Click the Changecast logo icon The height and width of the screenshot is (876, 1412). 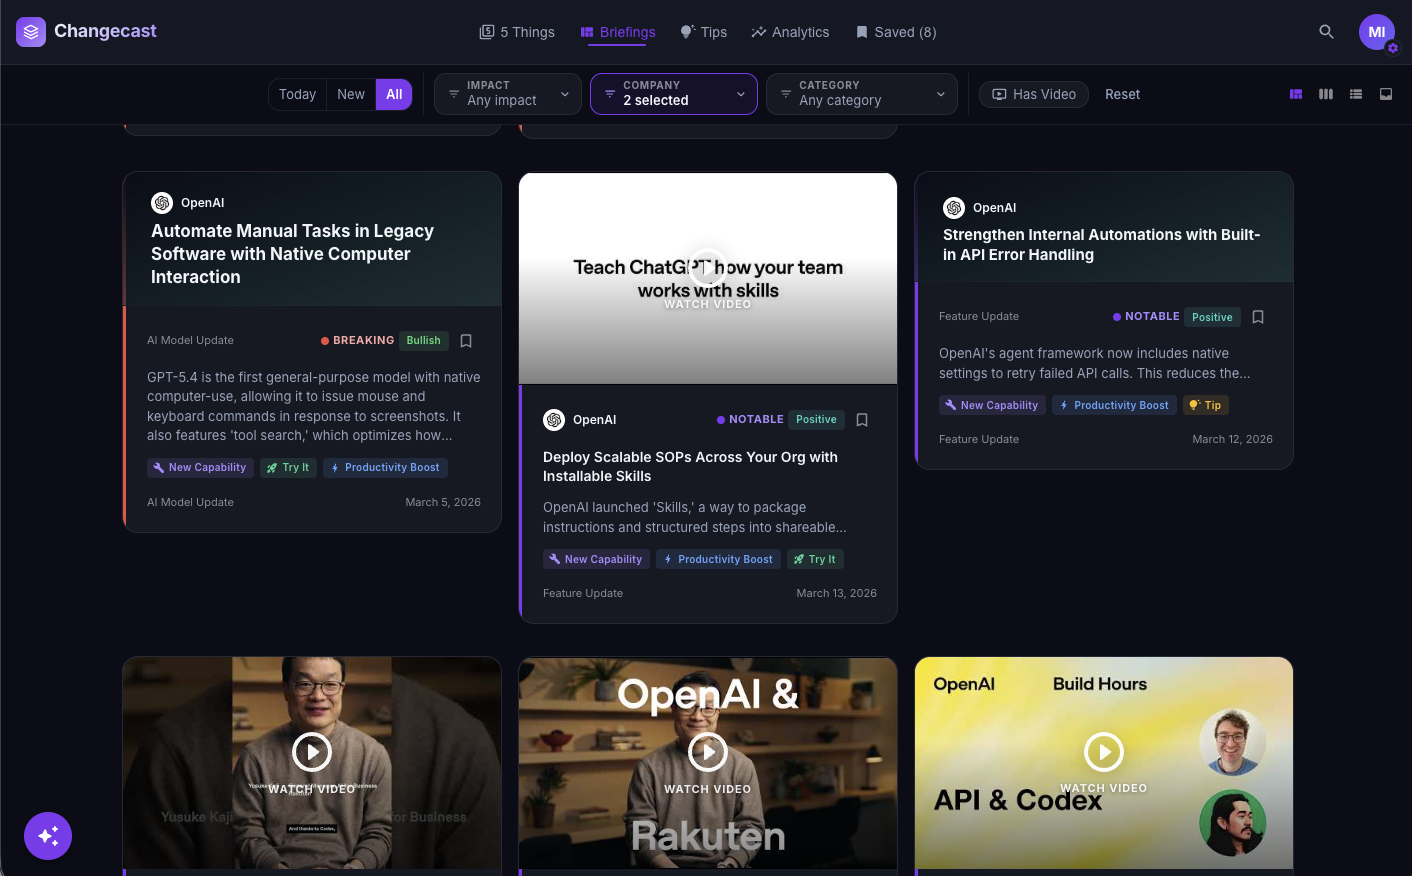click(x=31, y=32)
